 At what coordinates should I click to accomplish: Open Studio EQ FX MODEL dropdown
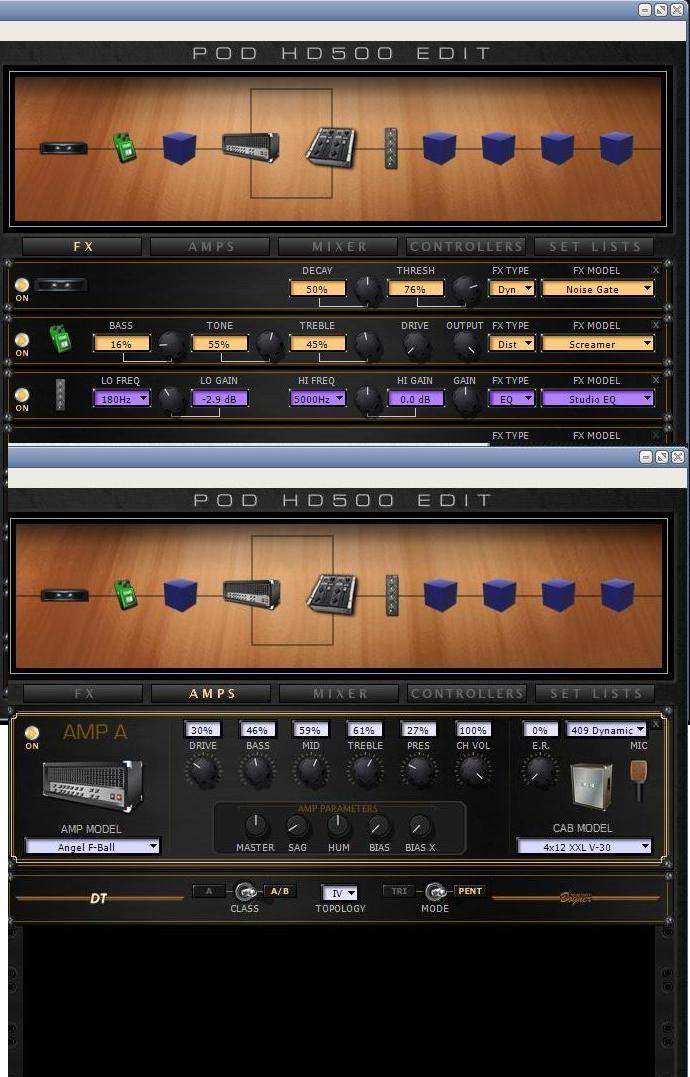[x=597, y=398]
